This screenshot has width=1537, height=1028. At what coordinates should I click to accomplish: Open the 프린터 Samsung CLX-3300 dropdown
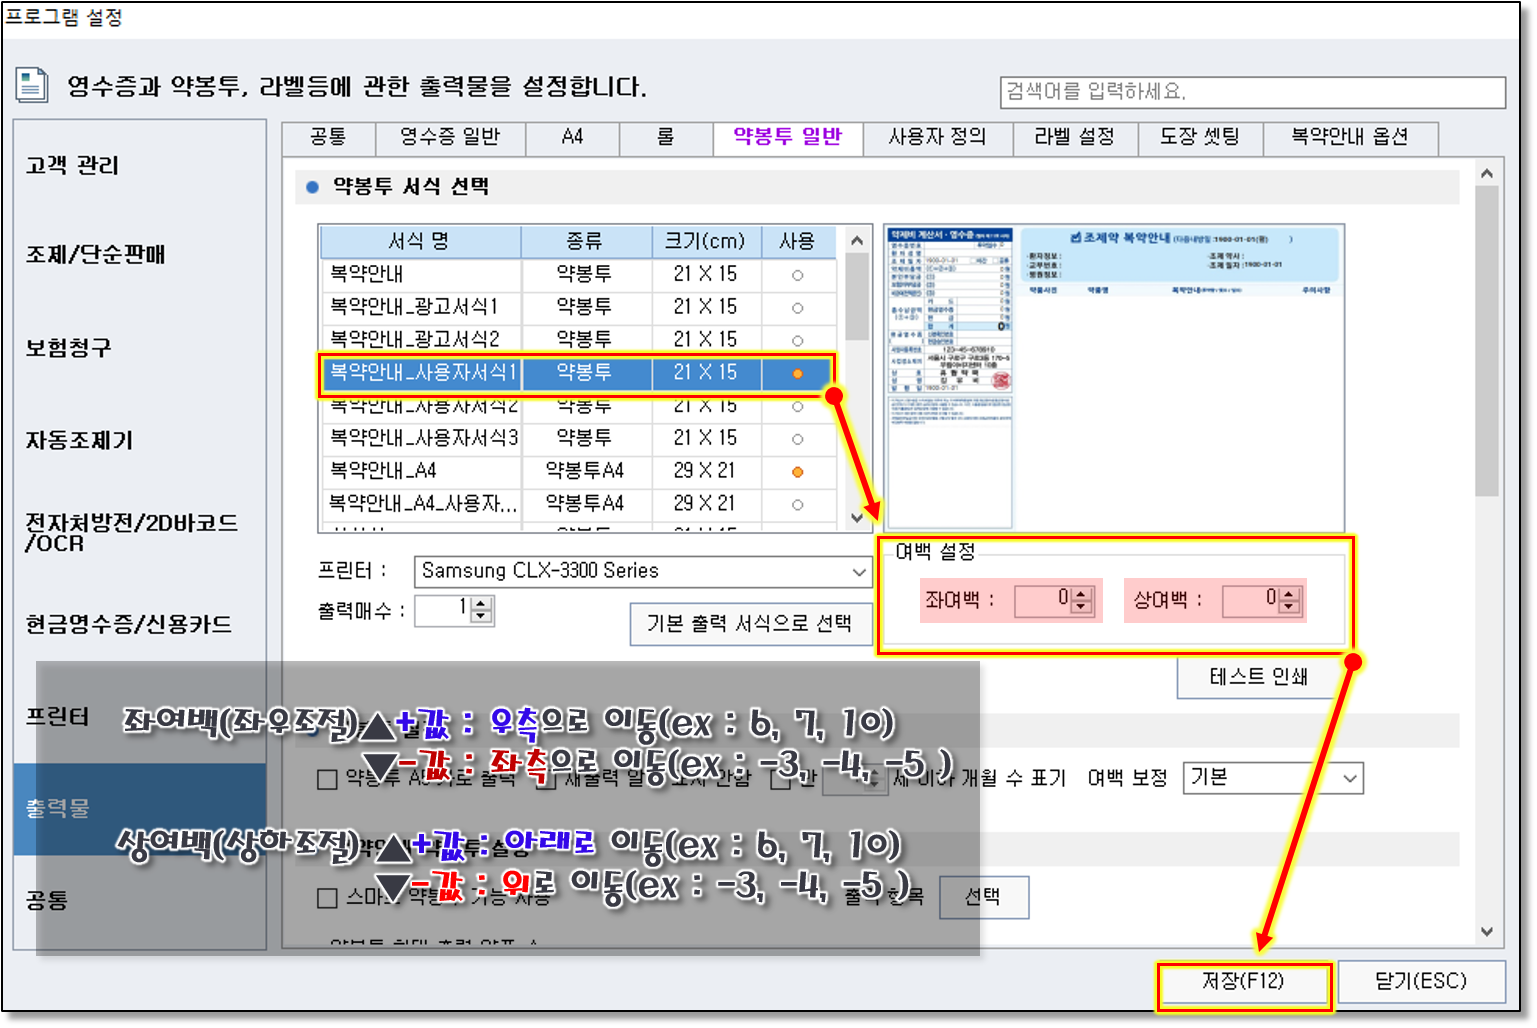point(858,572)
